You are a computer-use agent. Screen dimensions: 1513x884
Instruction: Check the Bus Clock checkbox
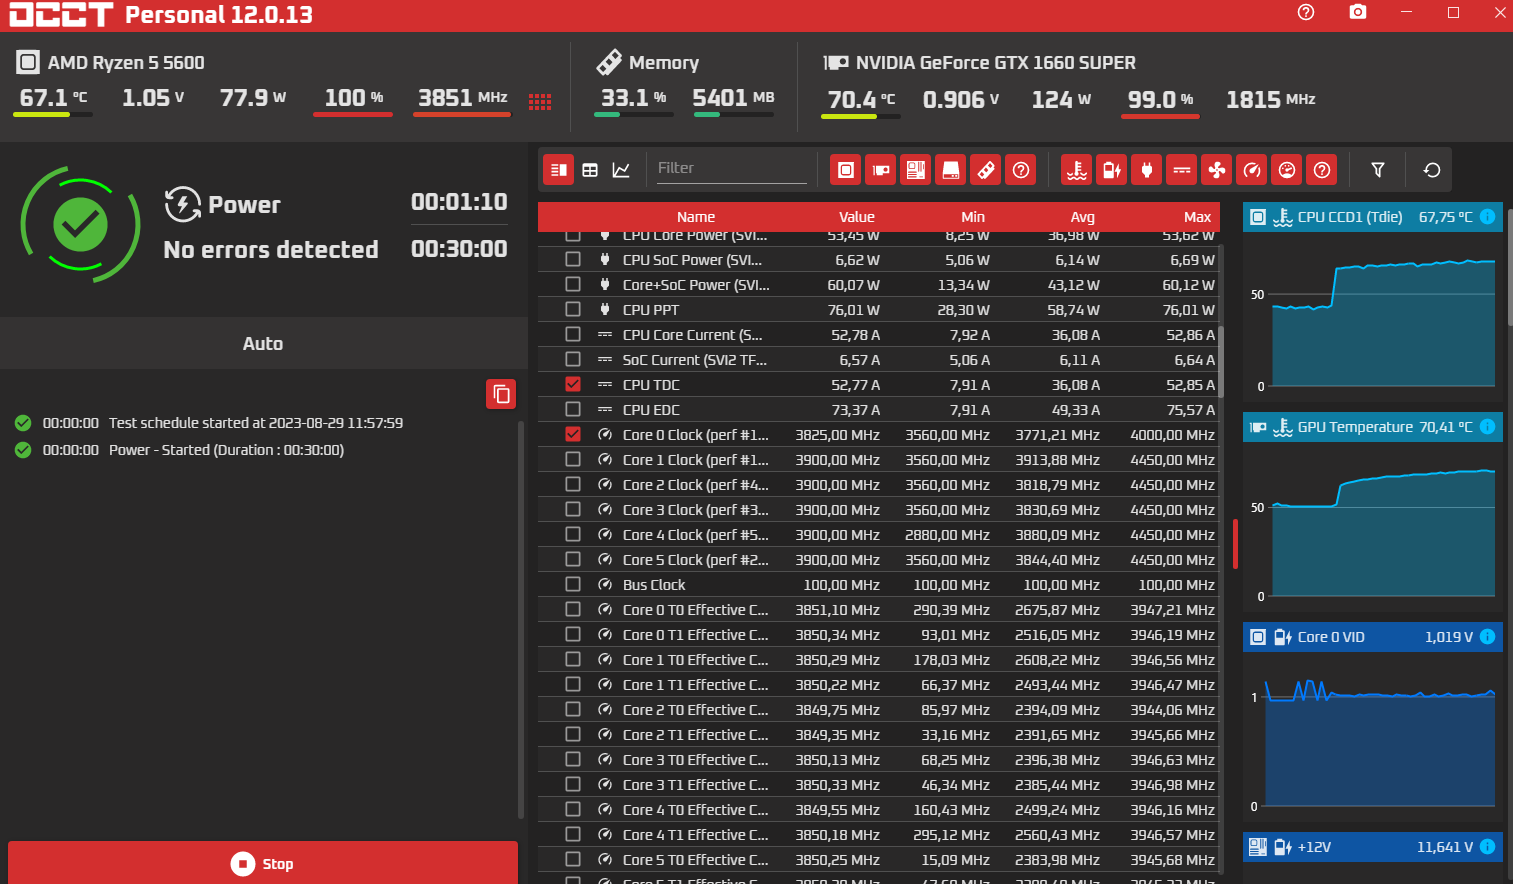pyautogui.click(x=573, y=584)
